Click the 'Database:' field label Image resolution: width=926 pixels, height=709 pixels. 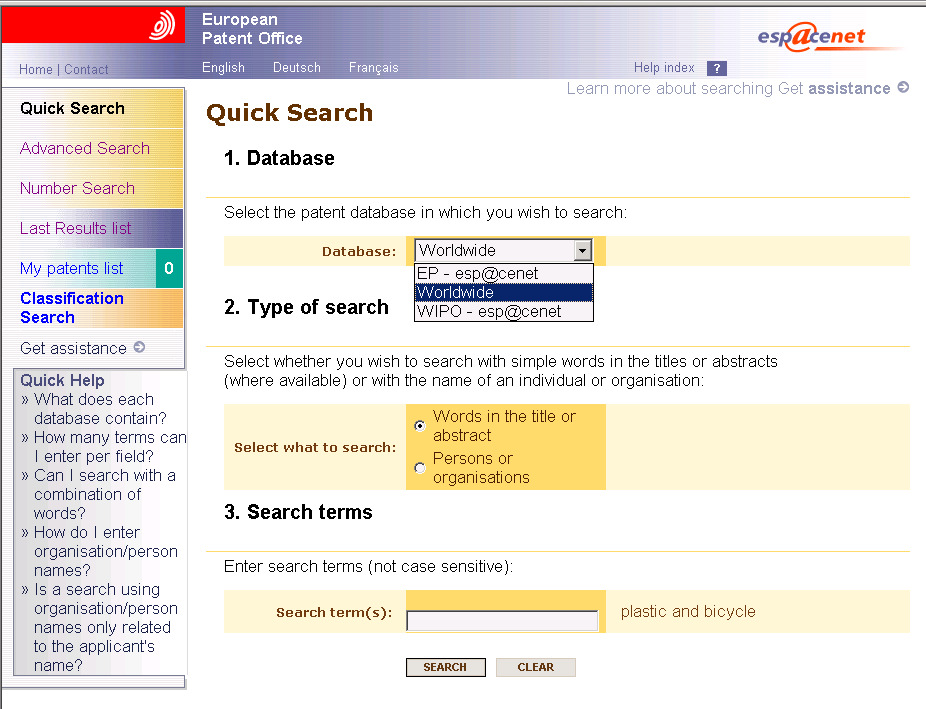tap(359, 251)
